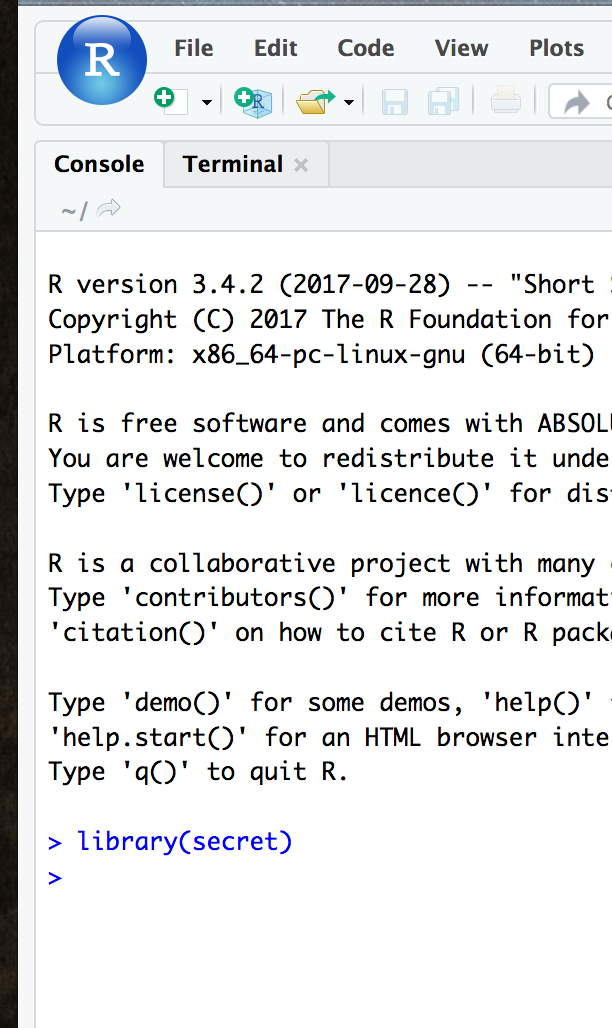This screenshot has height=1028, width=612.
Task: Save all open documents
Action: 443,102
